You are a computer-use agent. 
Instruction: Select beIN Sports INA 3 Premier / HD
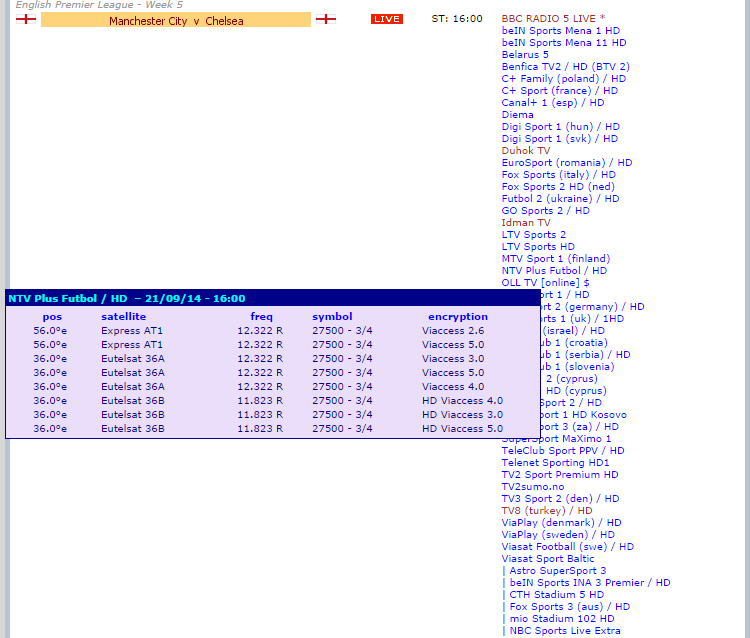590,582
